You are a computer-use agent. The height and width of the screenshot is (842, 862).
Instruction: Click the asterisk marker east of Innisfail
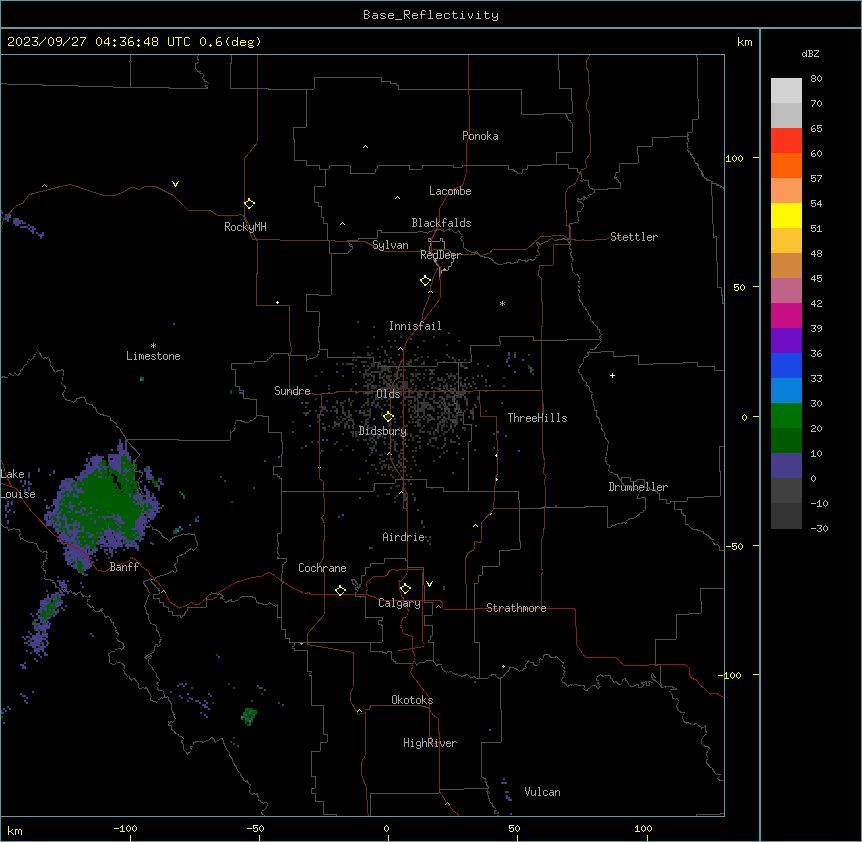[502, 303]
